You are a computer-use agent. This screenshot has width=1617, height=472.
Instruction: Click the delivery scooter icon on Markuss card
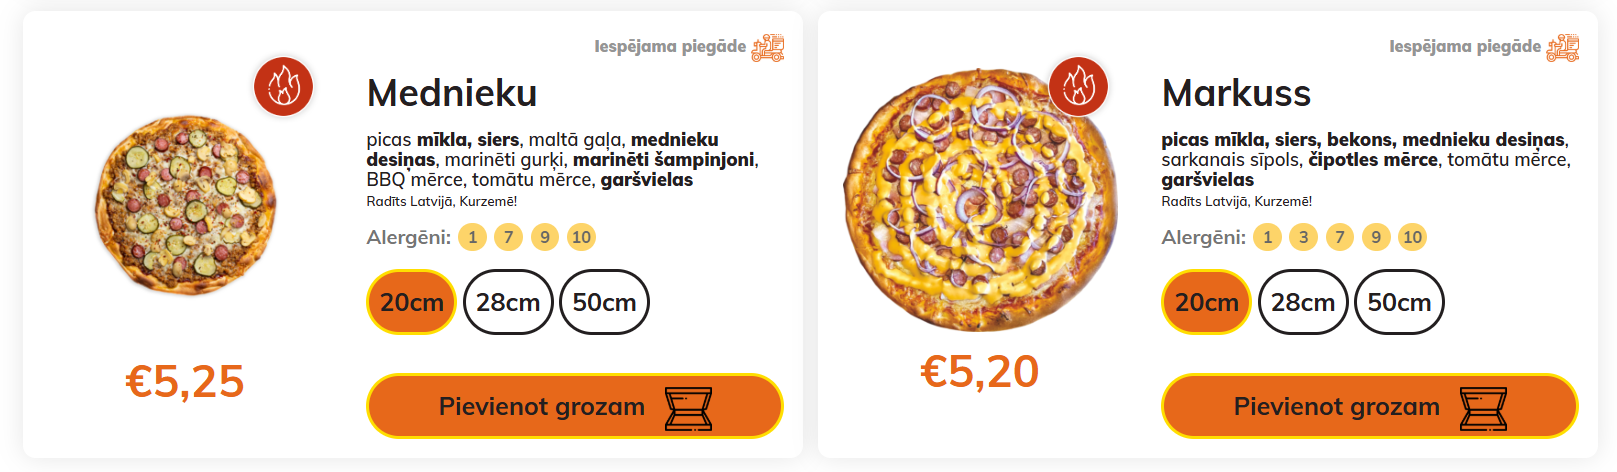coord(1563,47)
